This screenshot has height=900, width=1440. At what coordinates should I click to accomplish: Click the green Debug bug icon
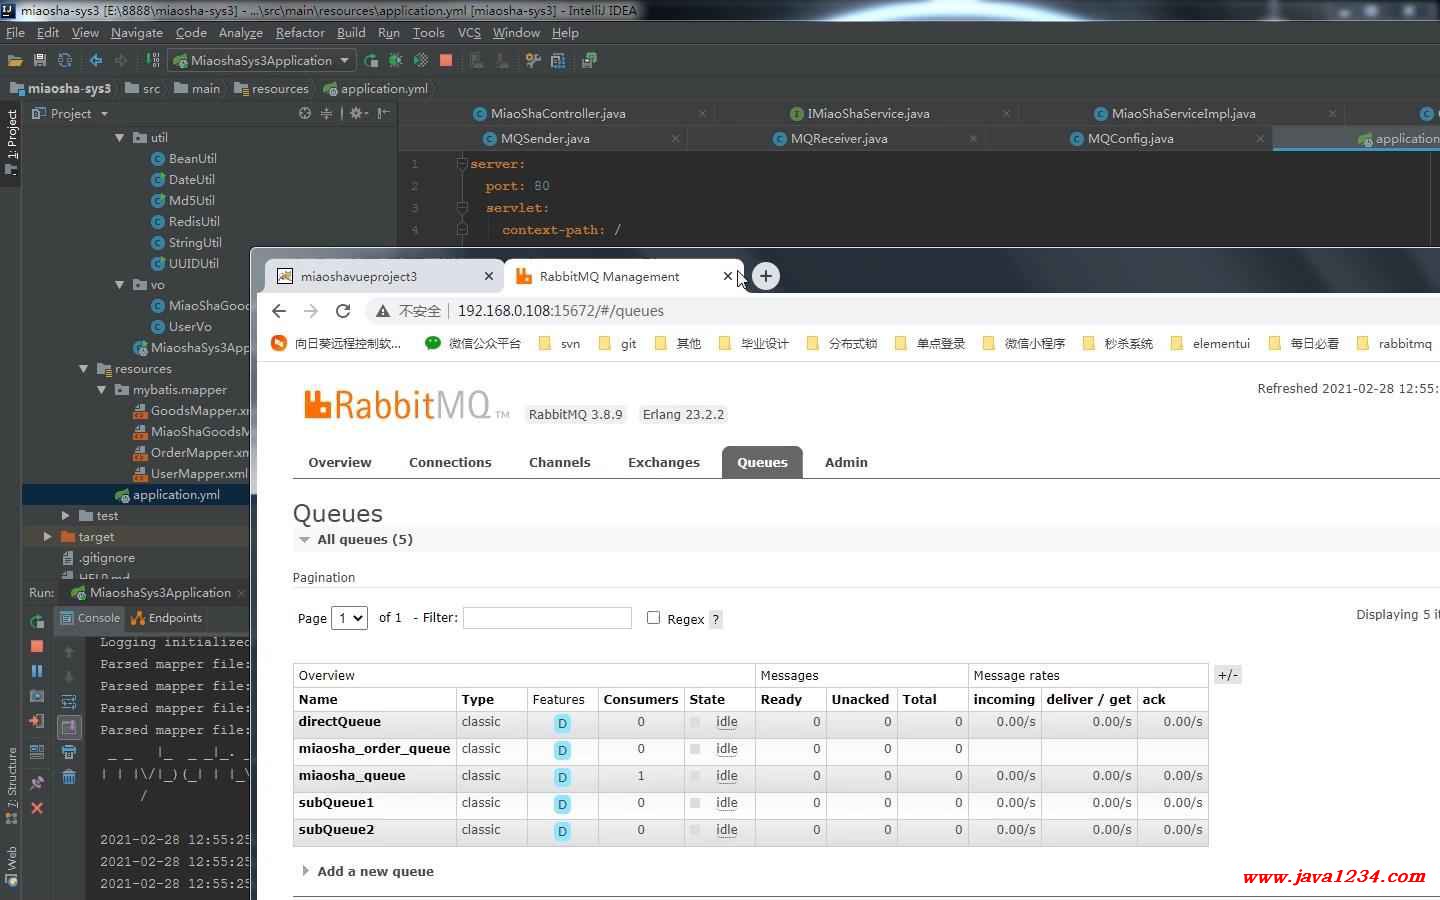pyautogui.click(x=396, y=61)
